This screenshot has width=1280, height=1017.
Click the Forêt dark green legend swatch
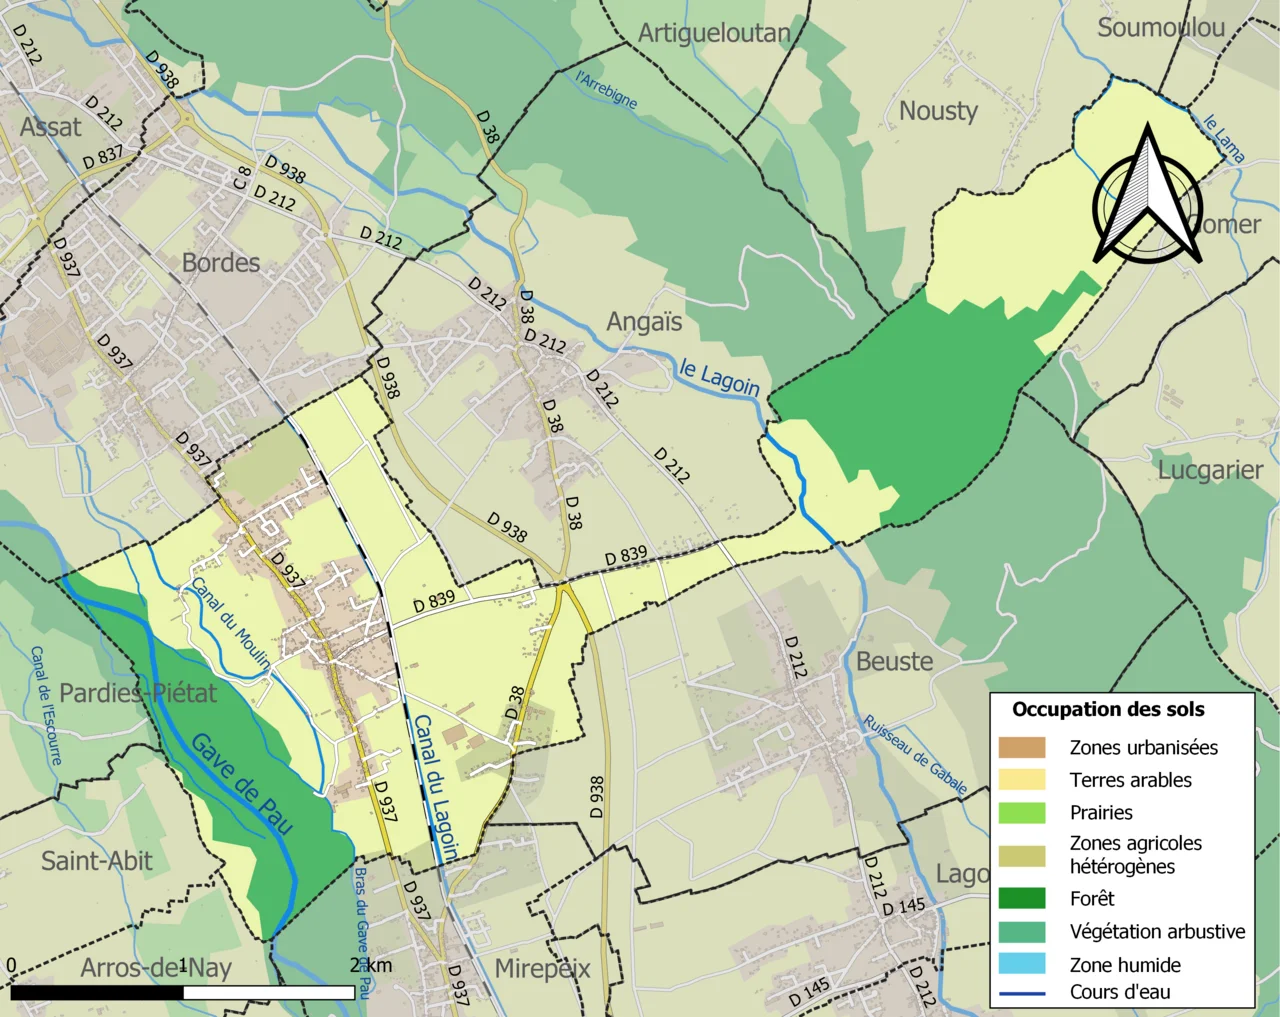point(1021,898)
